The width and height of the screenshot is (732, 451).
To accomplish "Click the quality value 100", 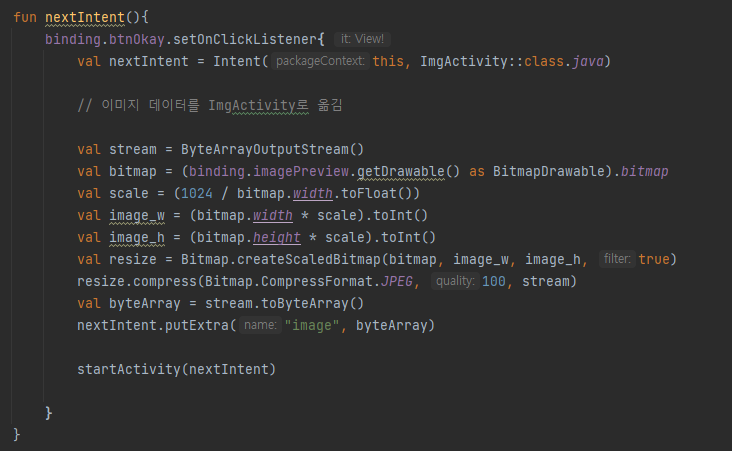I will pos(493,281).
